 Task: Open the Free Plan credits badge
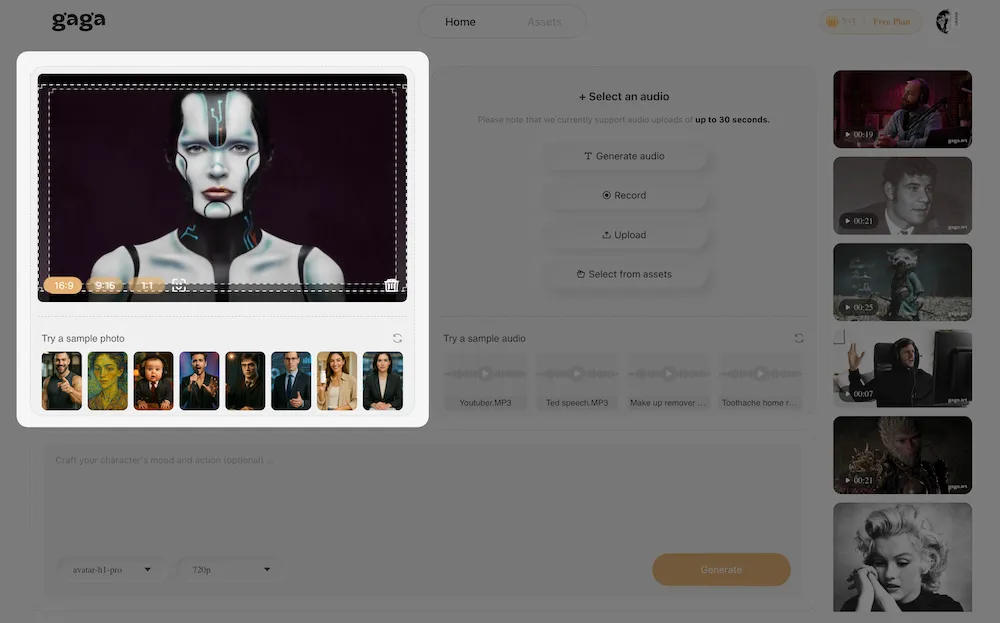pyautogui.click(x=870, y=22)
